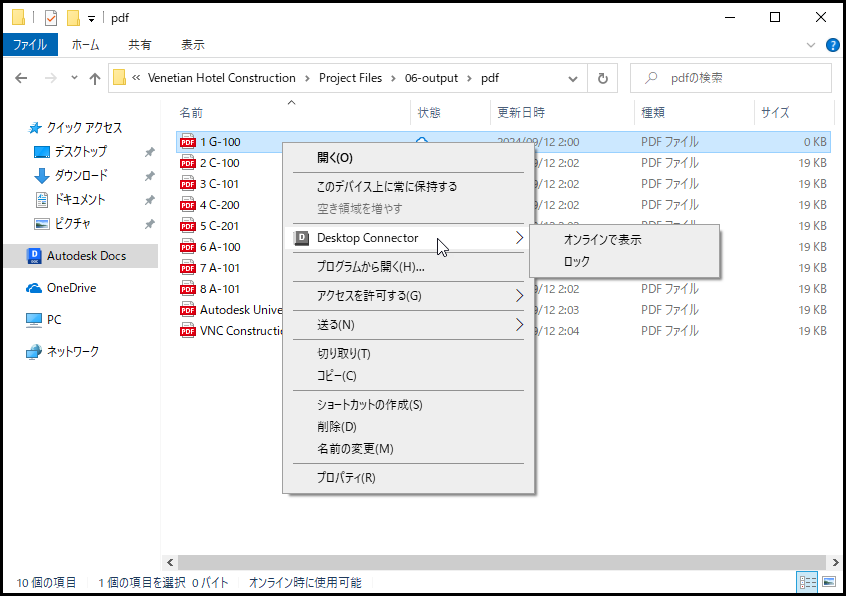
Task: Click the folder-up navigation arrow icon
Action: pos(95,78)
